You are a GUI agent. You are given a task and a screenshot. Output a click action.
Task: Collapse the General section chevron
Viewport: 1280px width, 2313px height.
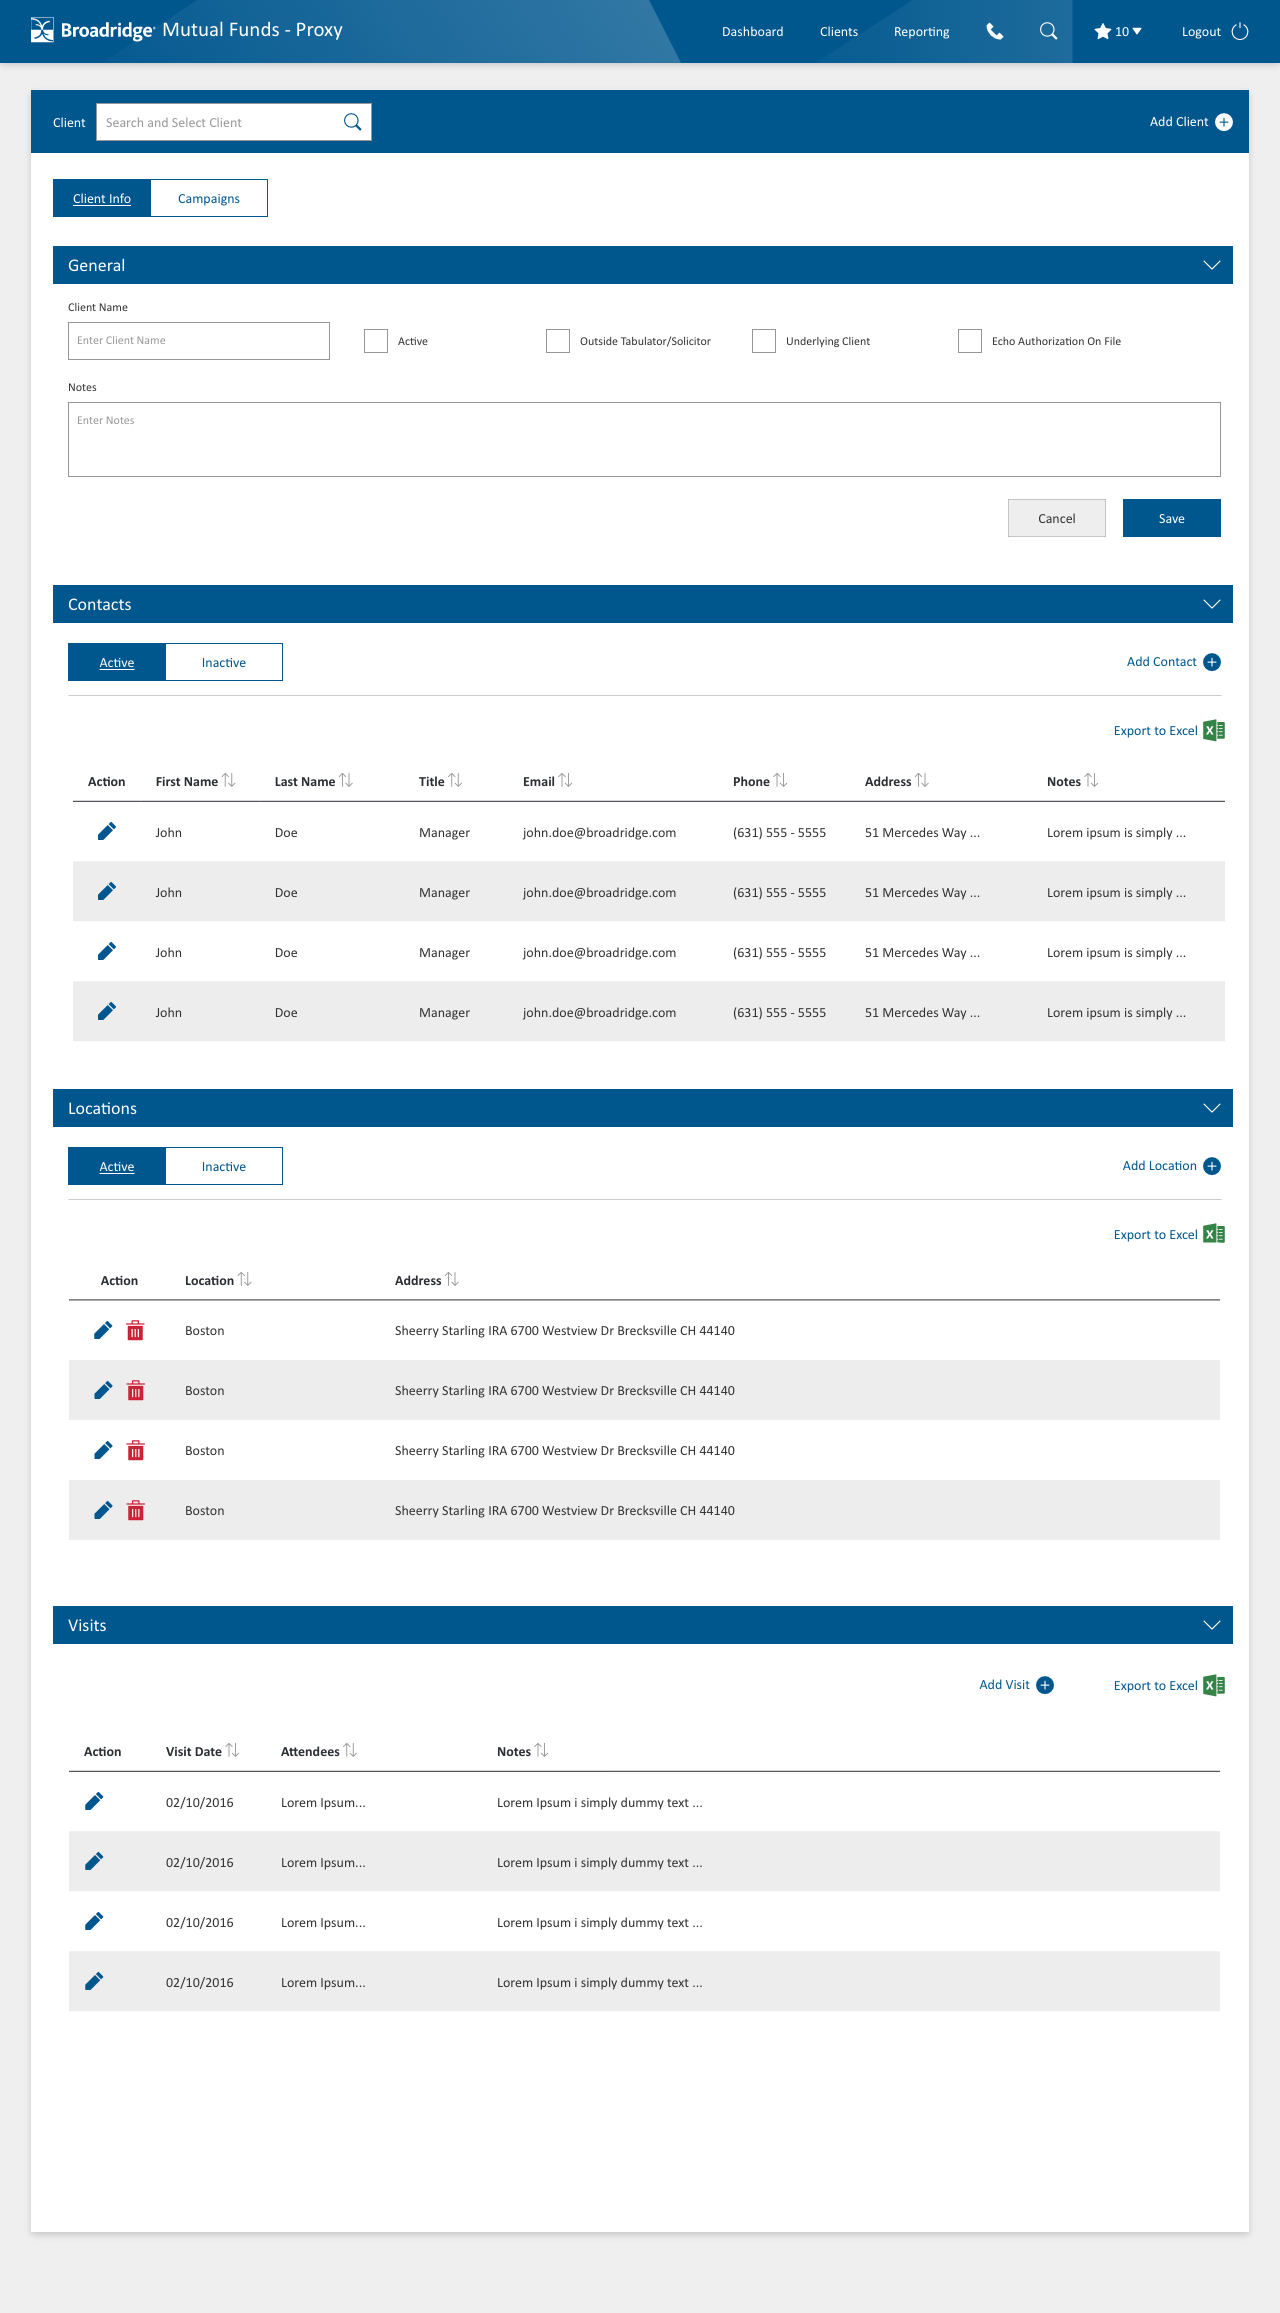1212,265
